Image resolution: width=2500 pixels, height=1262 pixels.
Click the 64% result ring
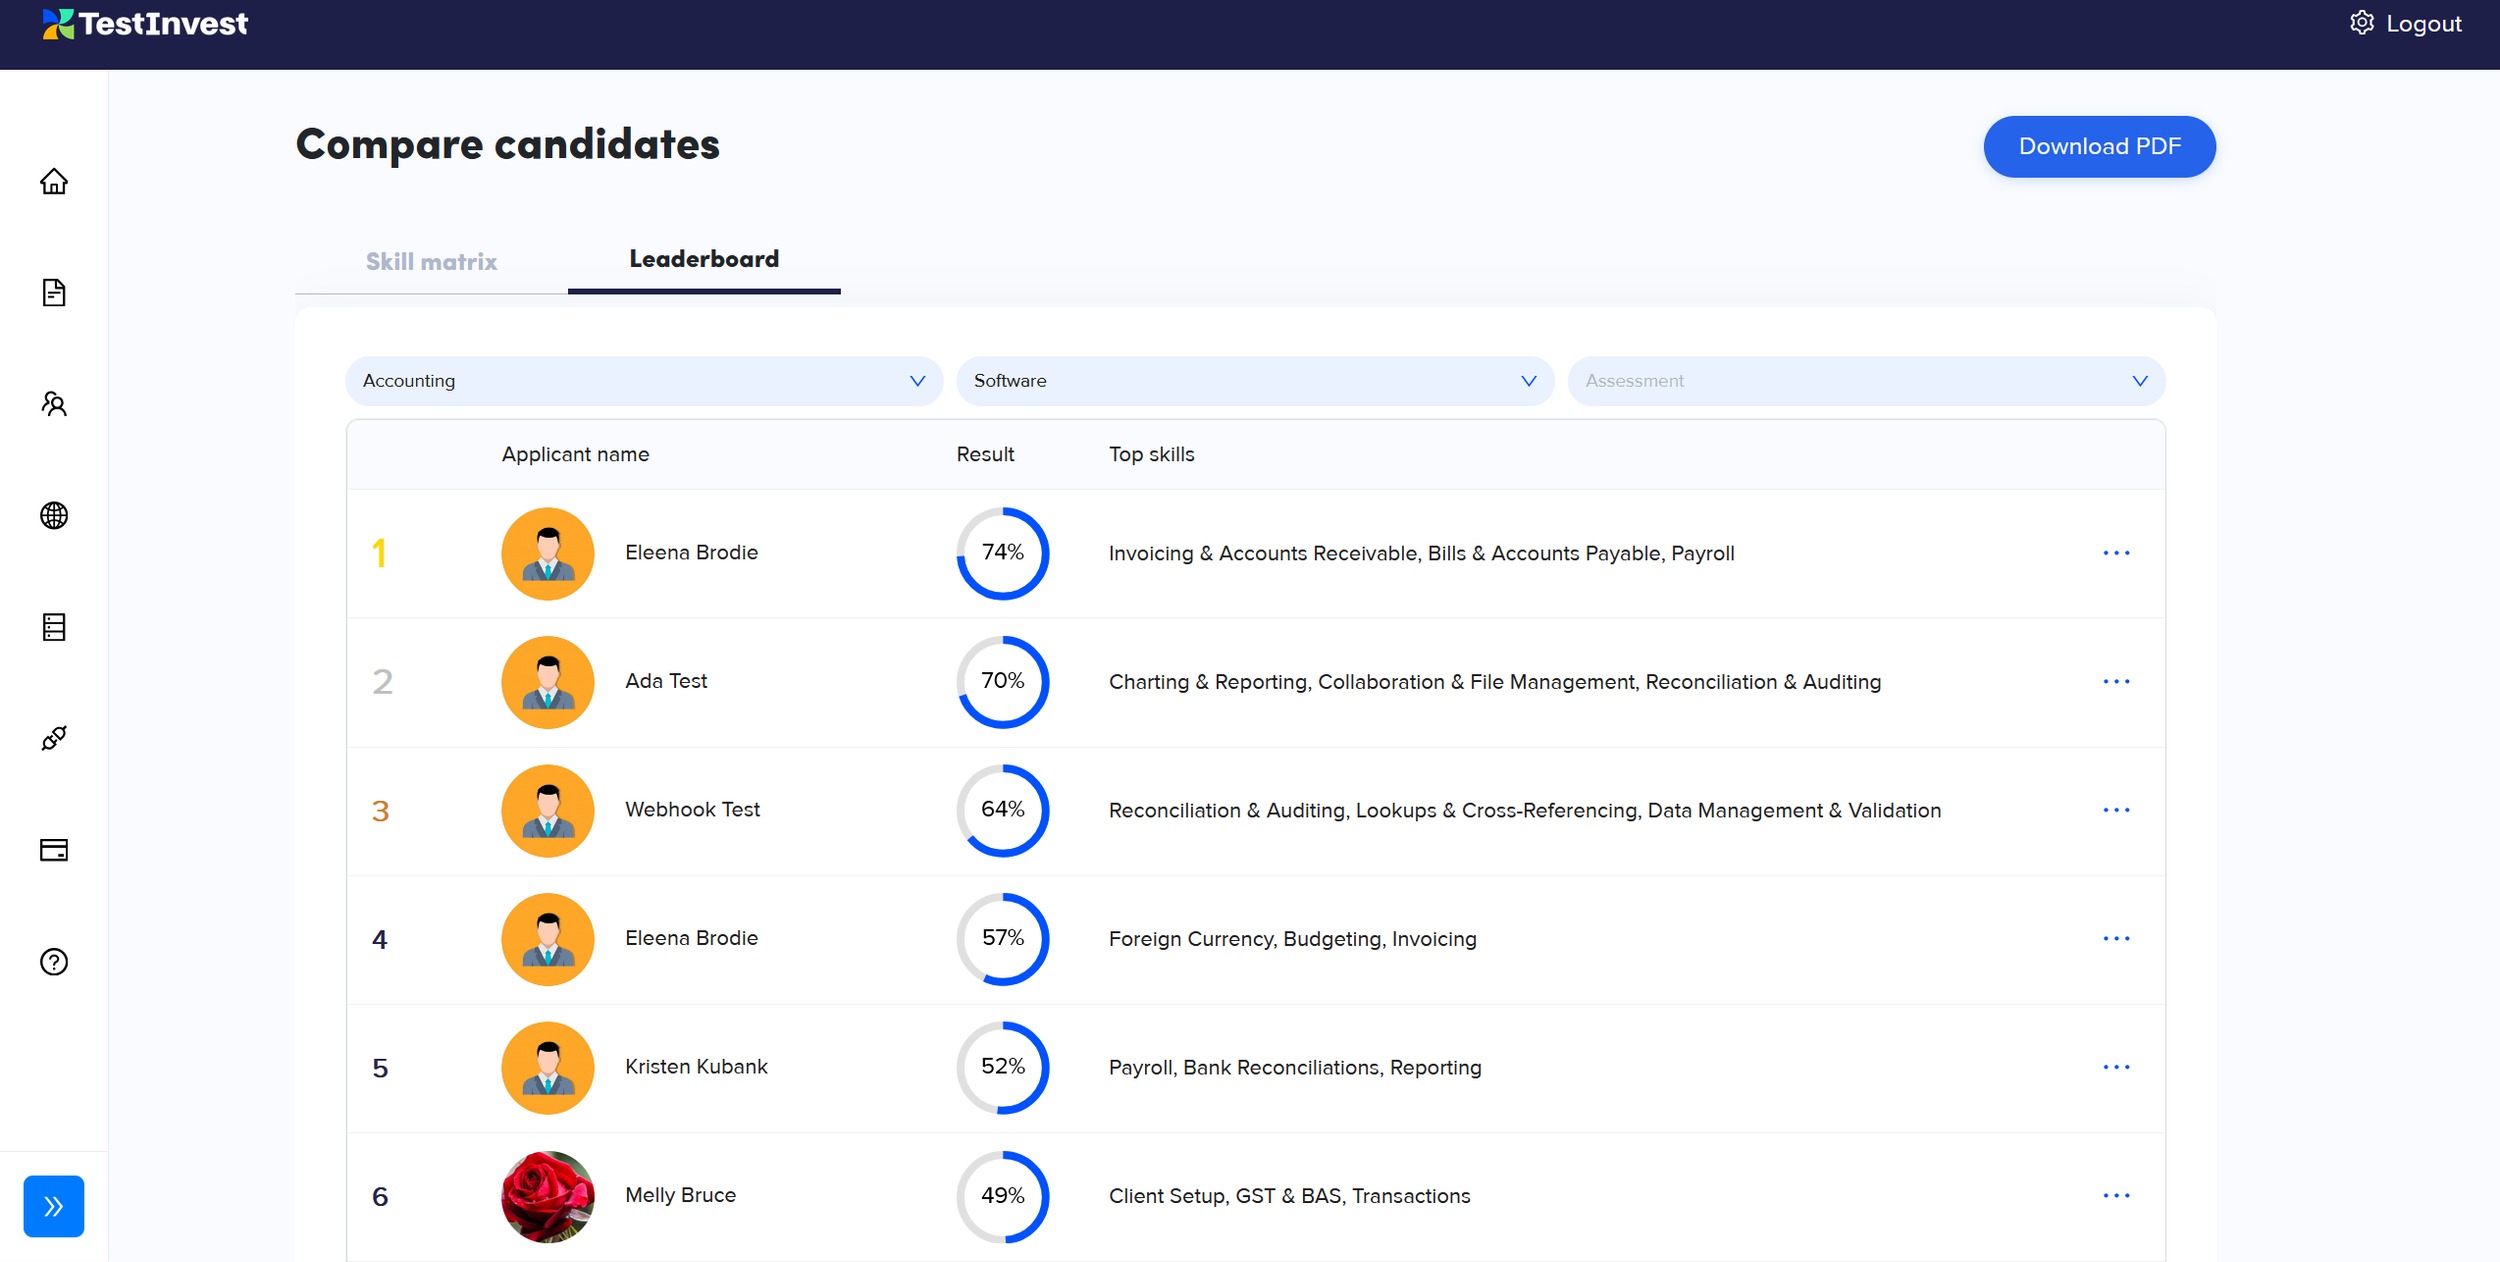1003,810
